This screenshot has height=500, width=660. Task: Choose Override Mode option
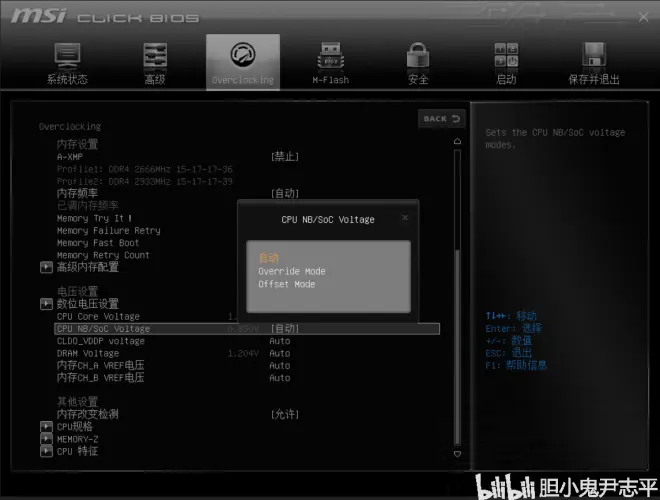coord(292,271)
